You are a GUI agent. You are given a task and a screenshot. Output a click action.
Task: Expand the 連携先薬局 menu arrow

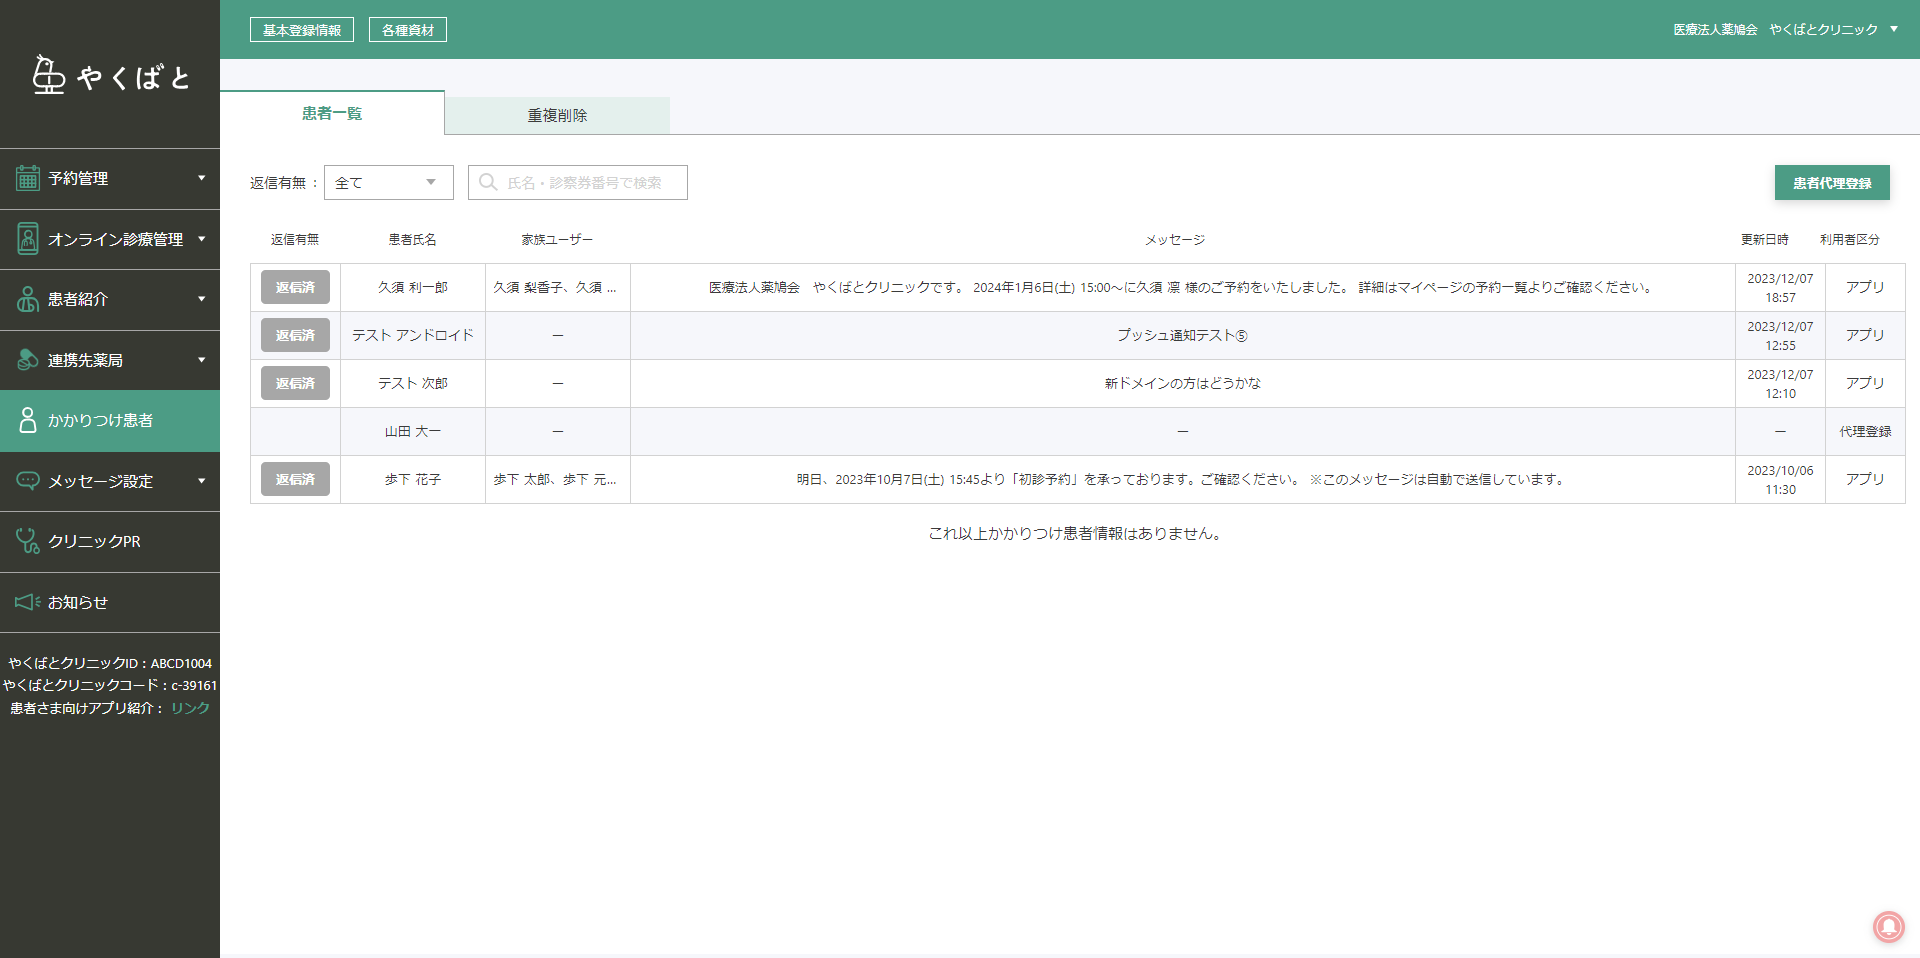click(x=202, y=360)
